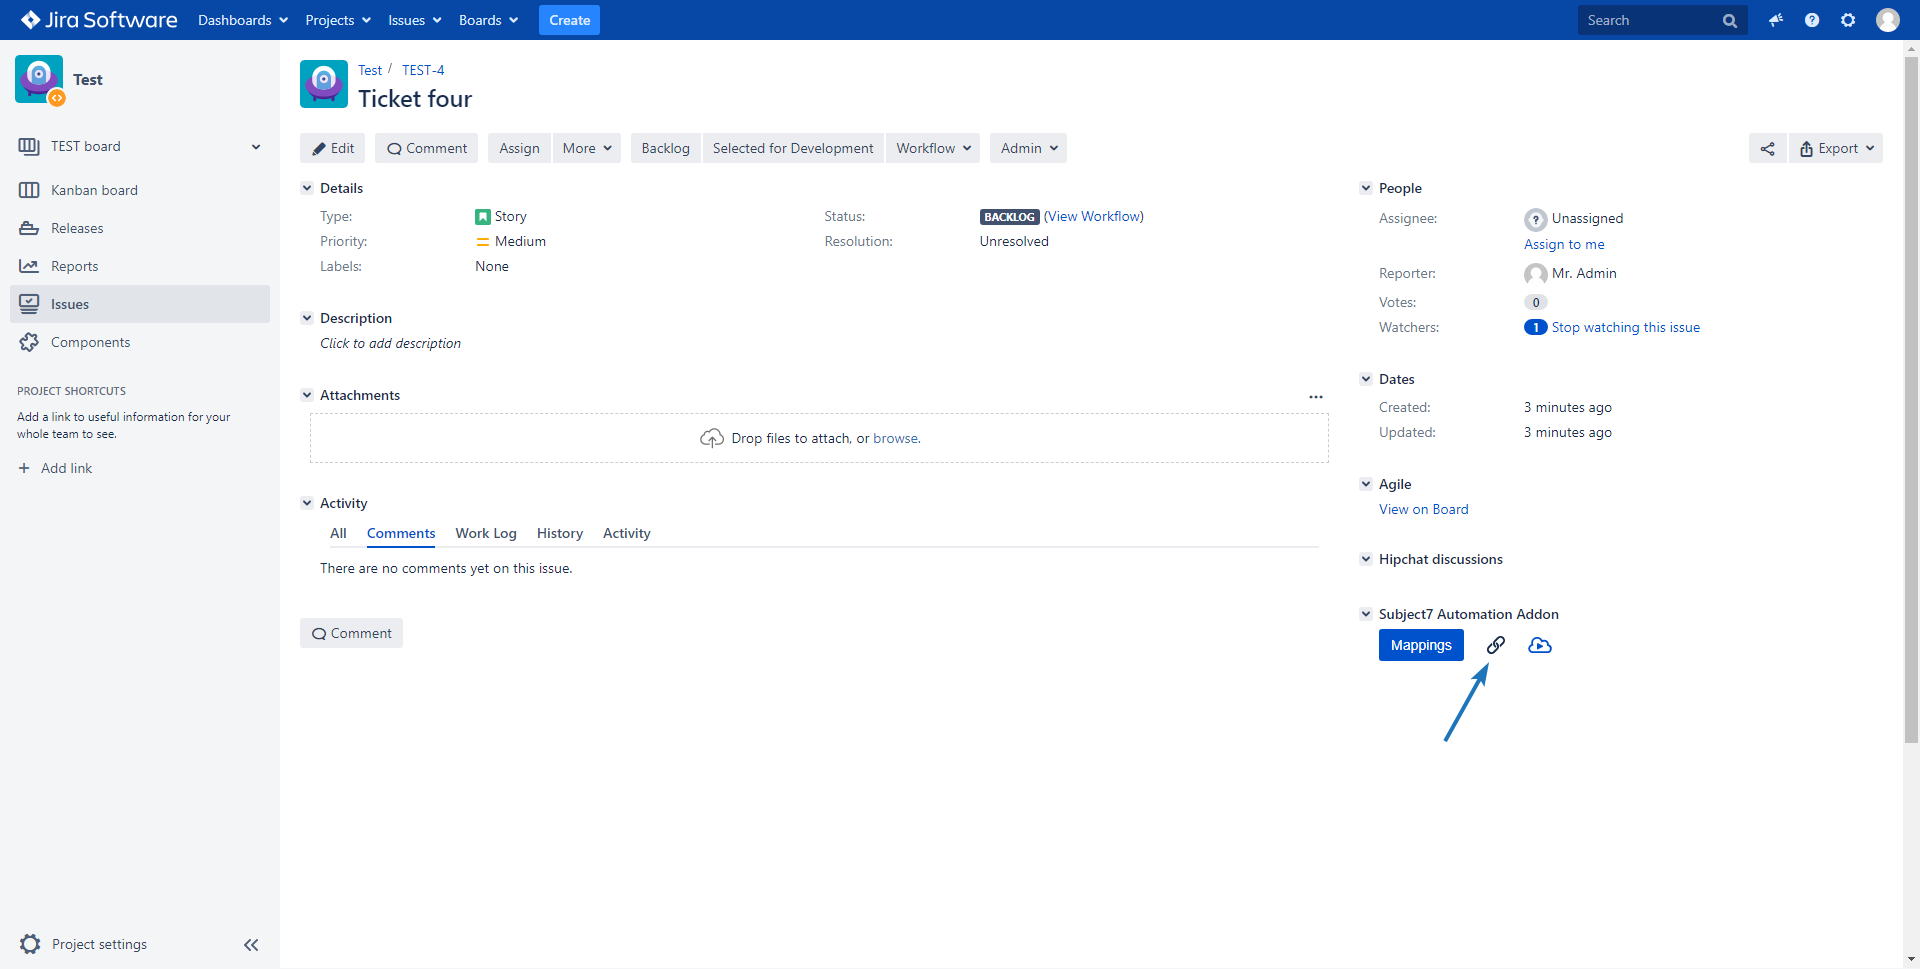Viewport: 1920px width, 969px height.
Task: Switch to the Work Log tab
Action: [x=485, y=533]
